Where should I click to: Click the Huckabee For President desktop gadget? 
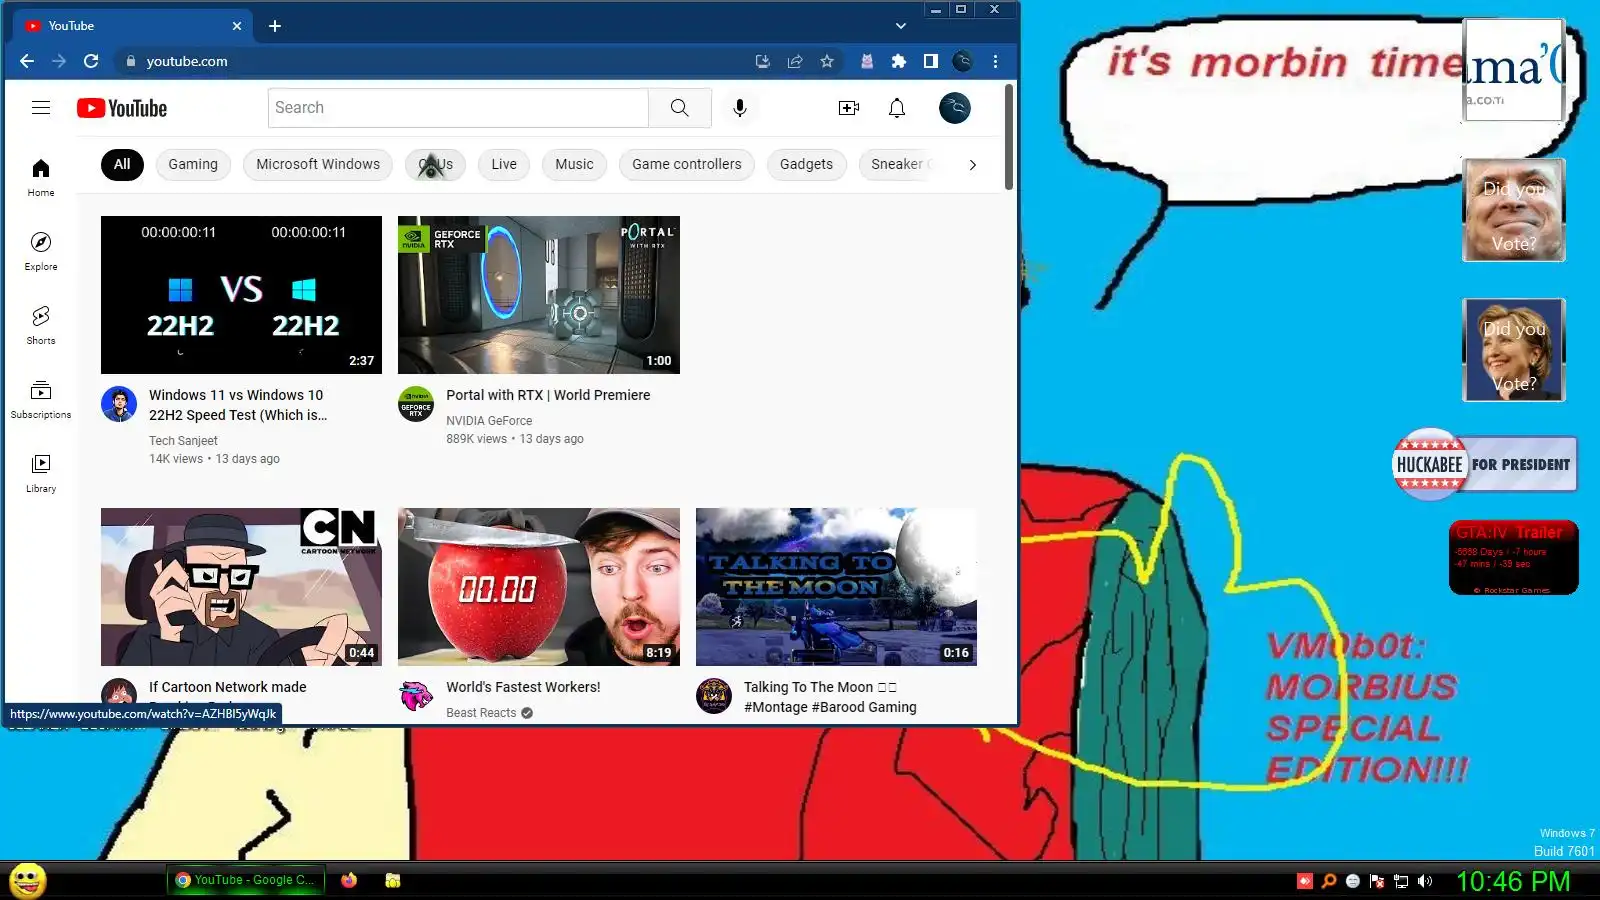click(x=1485, y=464)
